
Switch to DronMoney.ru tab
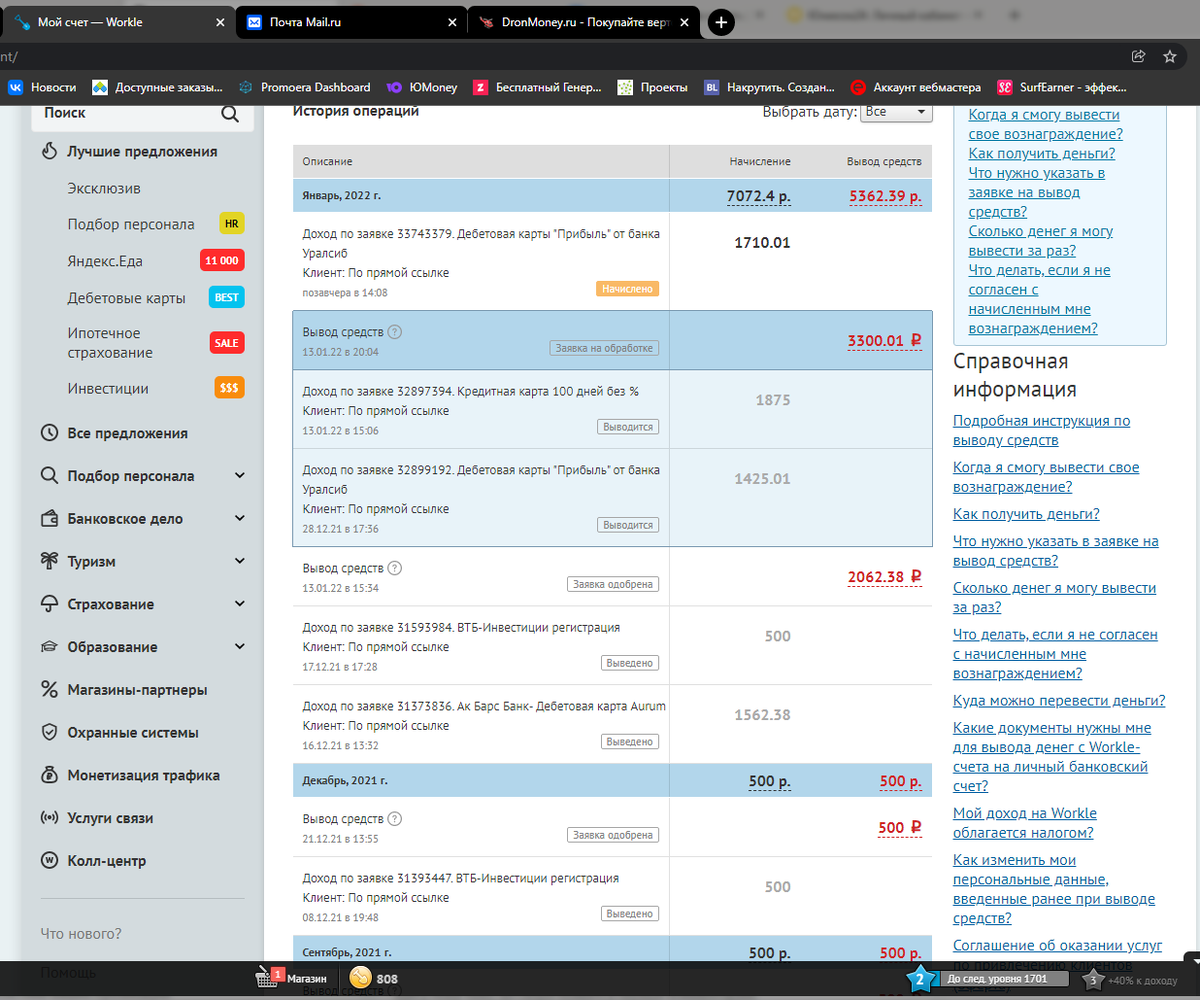coord(585,22)
